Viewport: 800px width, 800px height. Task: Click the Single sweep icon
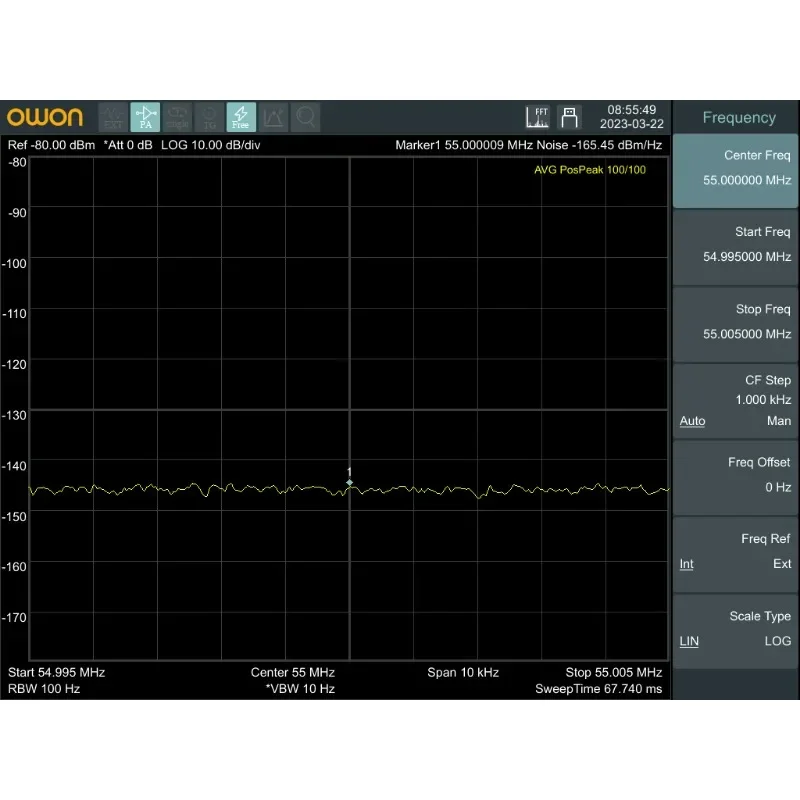coord(177,118)
